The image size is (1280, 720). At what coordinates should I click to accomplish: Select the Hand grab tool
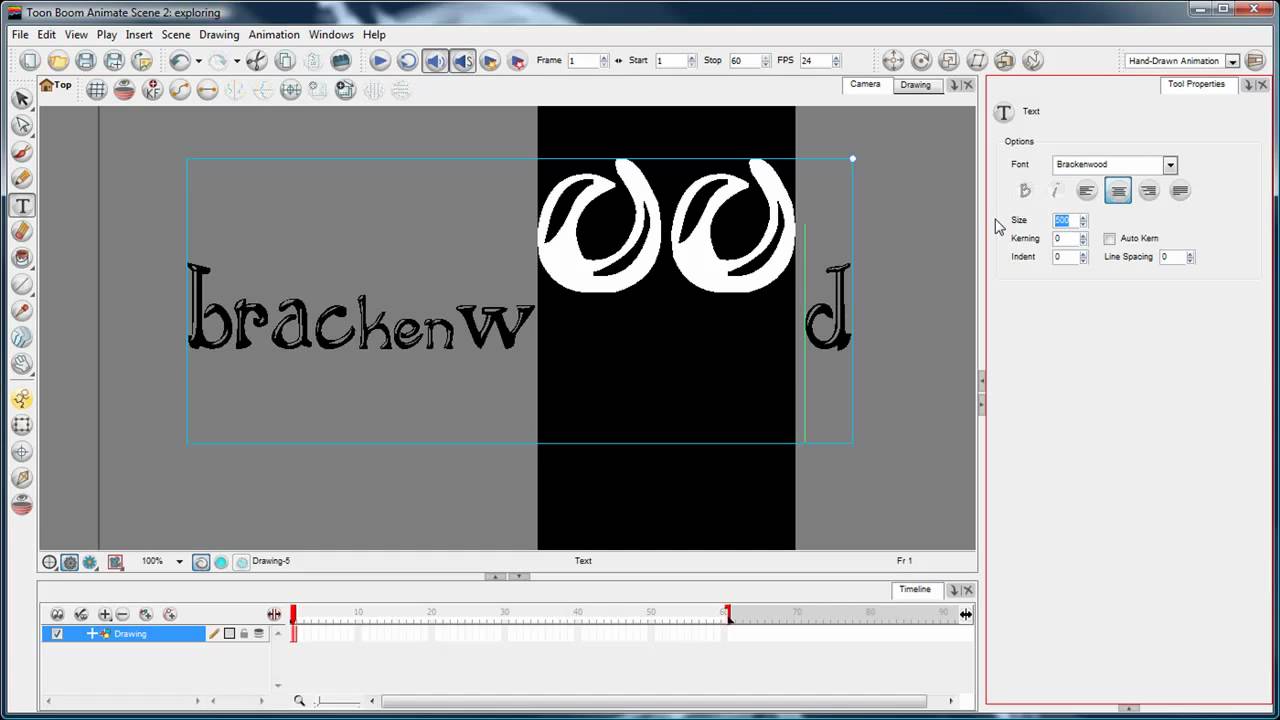pos(22,364)
